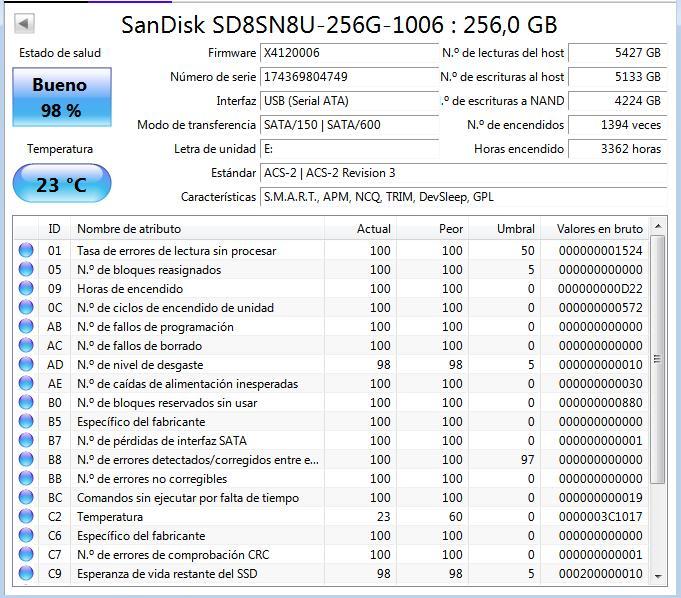Select row N.º de pérdidas de interfaz SATA

point(332,441)
